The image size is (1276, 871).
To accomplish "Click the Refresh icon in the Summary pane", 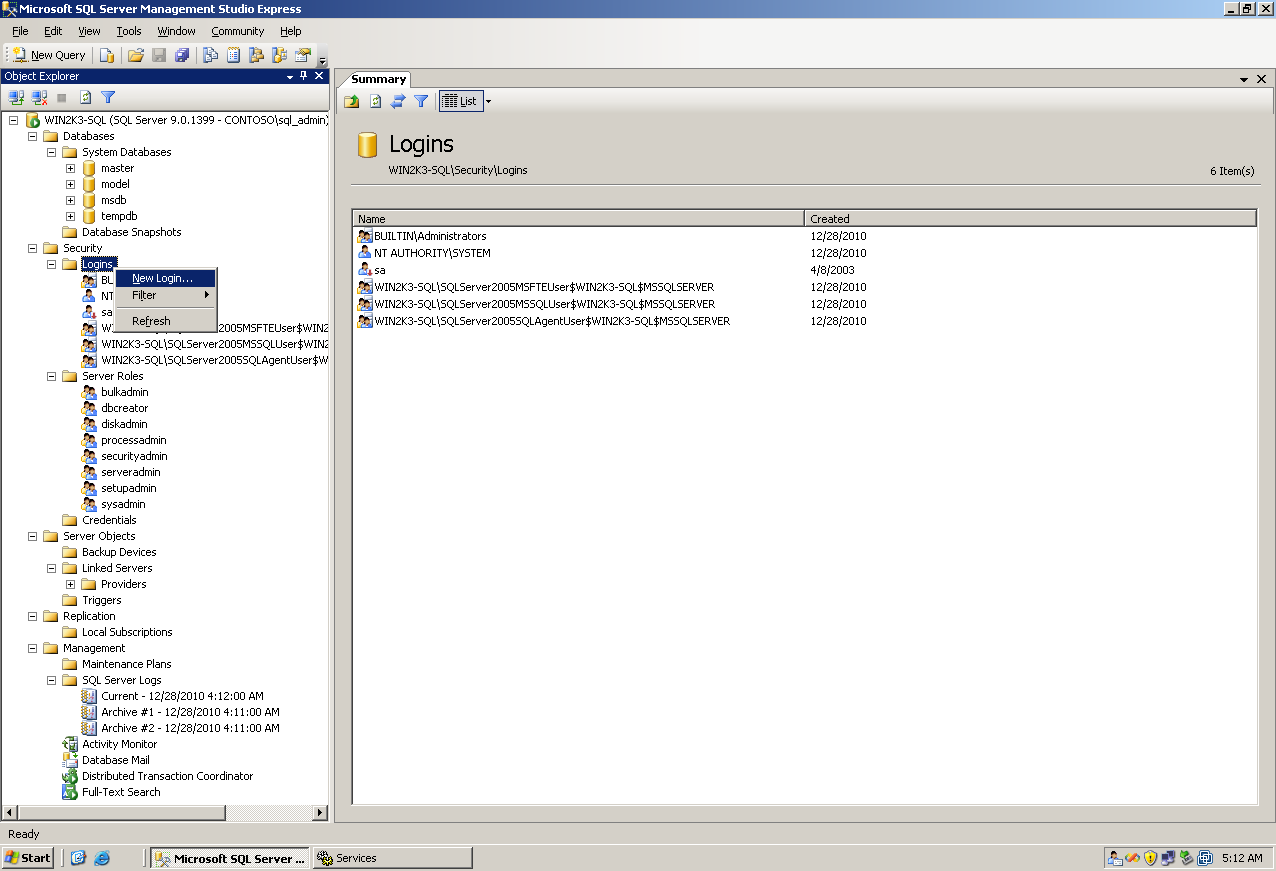I will click(374, 101).
